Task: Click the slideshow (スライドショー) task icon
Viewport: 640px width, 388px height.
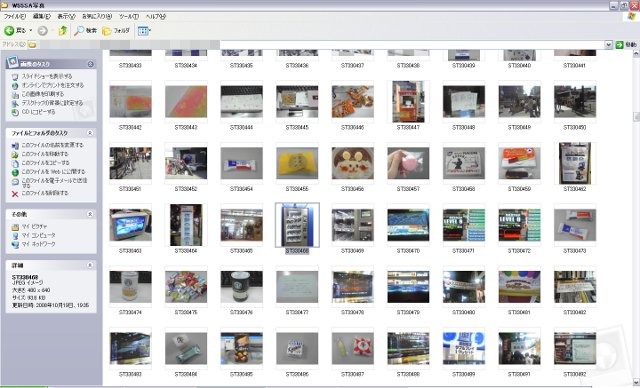Action: point(15,77)
